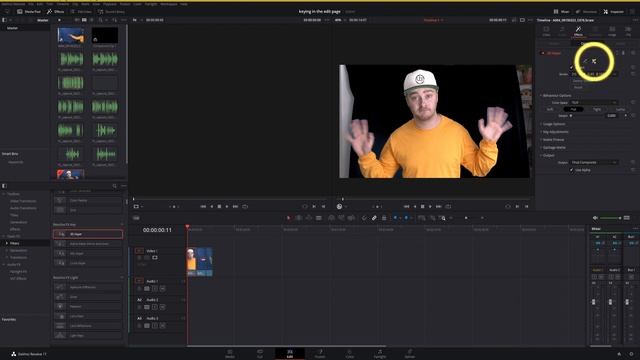This screenshot has width=640, height=360.
Task: Select first video thumbnail in media pool
Action: click(71, 36)
